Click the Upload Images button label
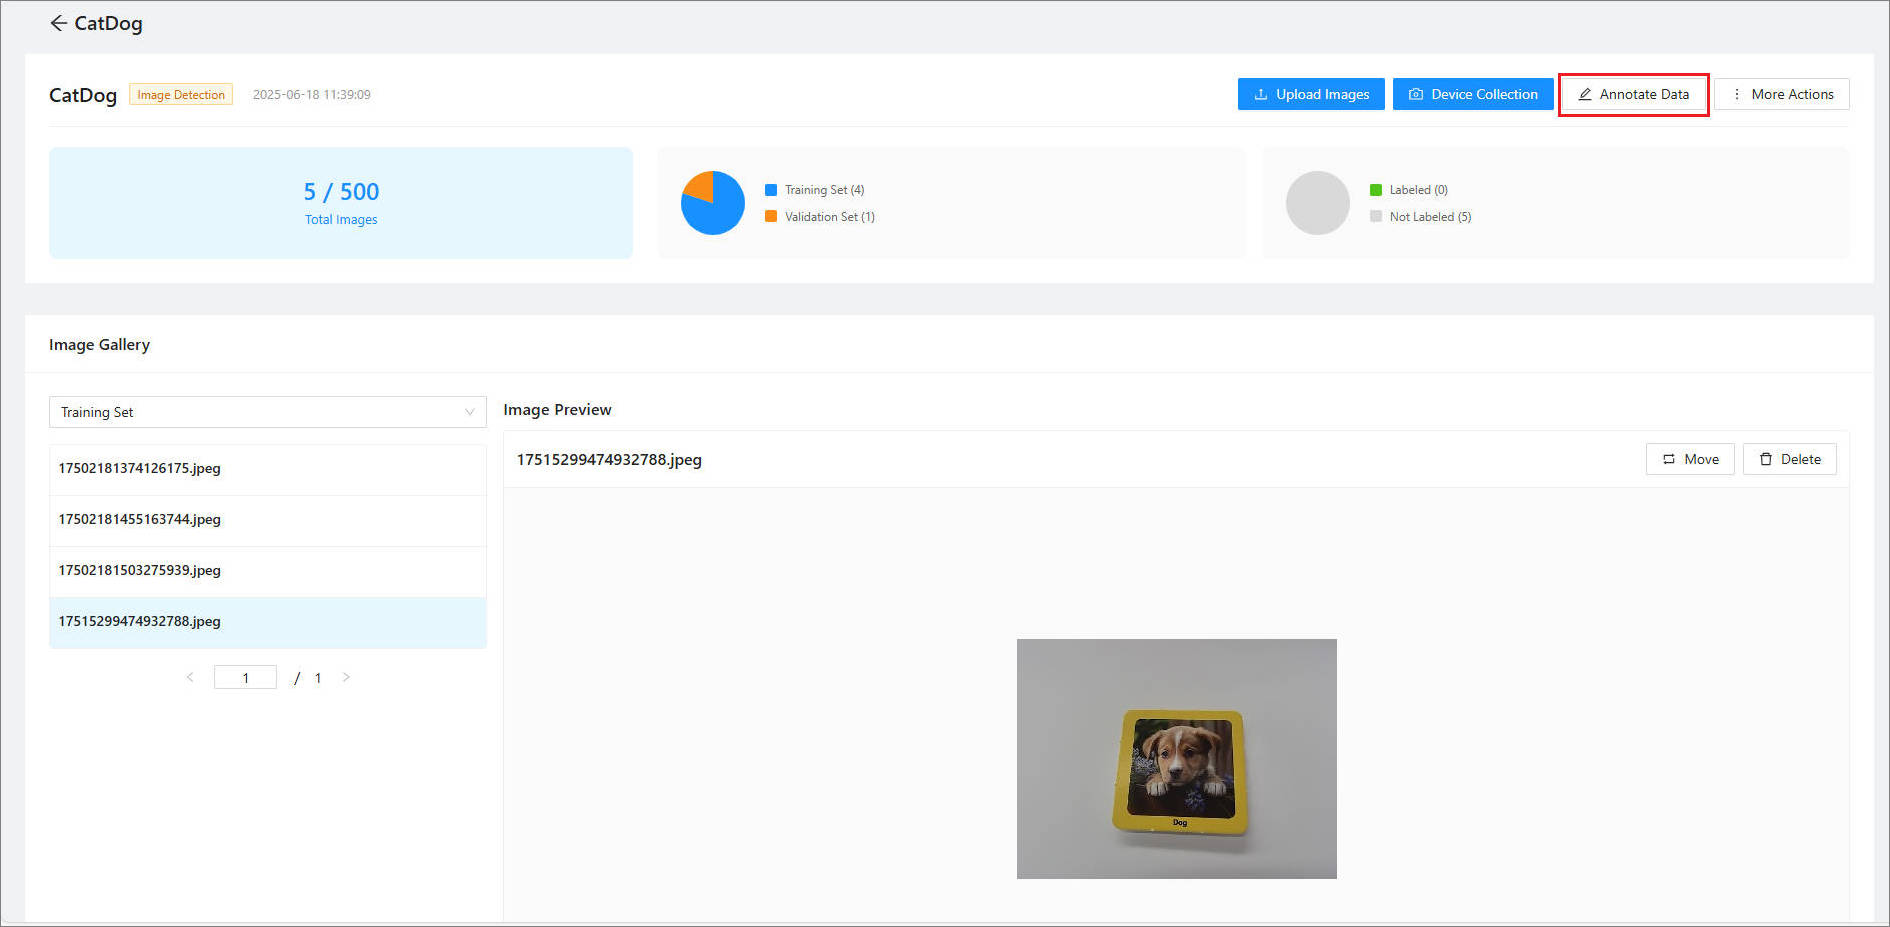 tap(1323, 94)
